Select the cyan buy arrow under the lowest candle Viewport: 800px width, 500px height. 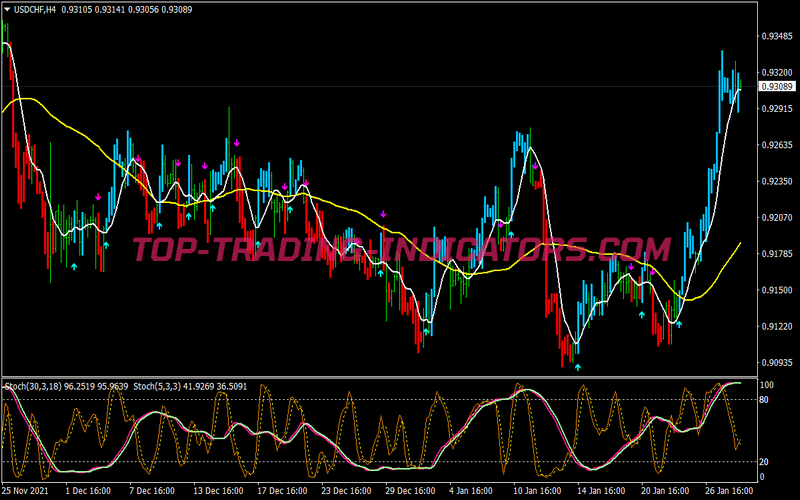(578, 367)
